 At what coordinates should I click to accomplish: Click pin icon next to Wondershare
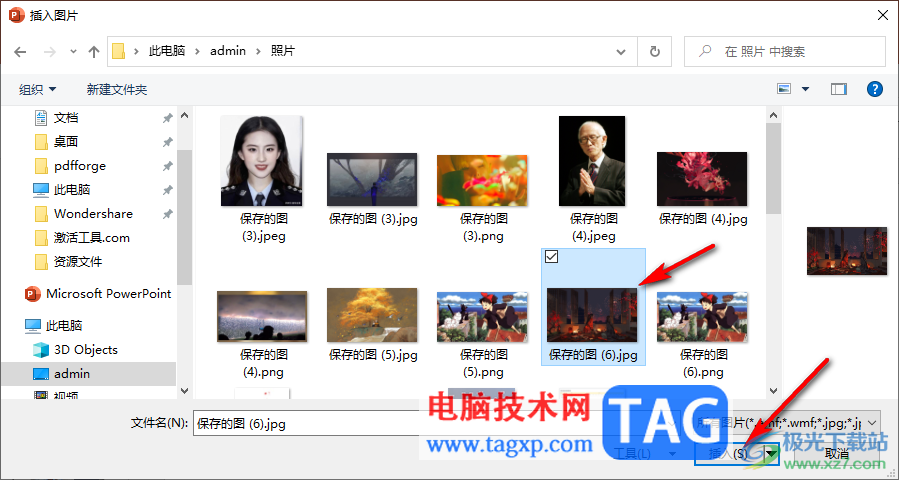[x=167, y=214]
